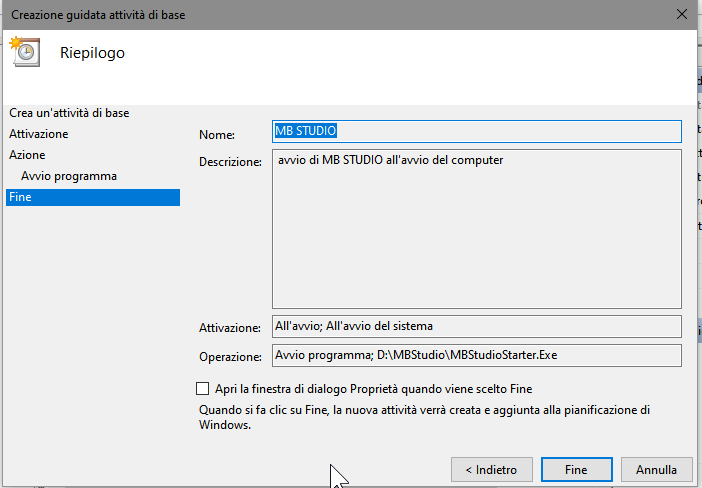The height and width of the screenshot is (488, 702).
Task: Click the 'Descrizione:' label
Action: [x=230, y=162]
